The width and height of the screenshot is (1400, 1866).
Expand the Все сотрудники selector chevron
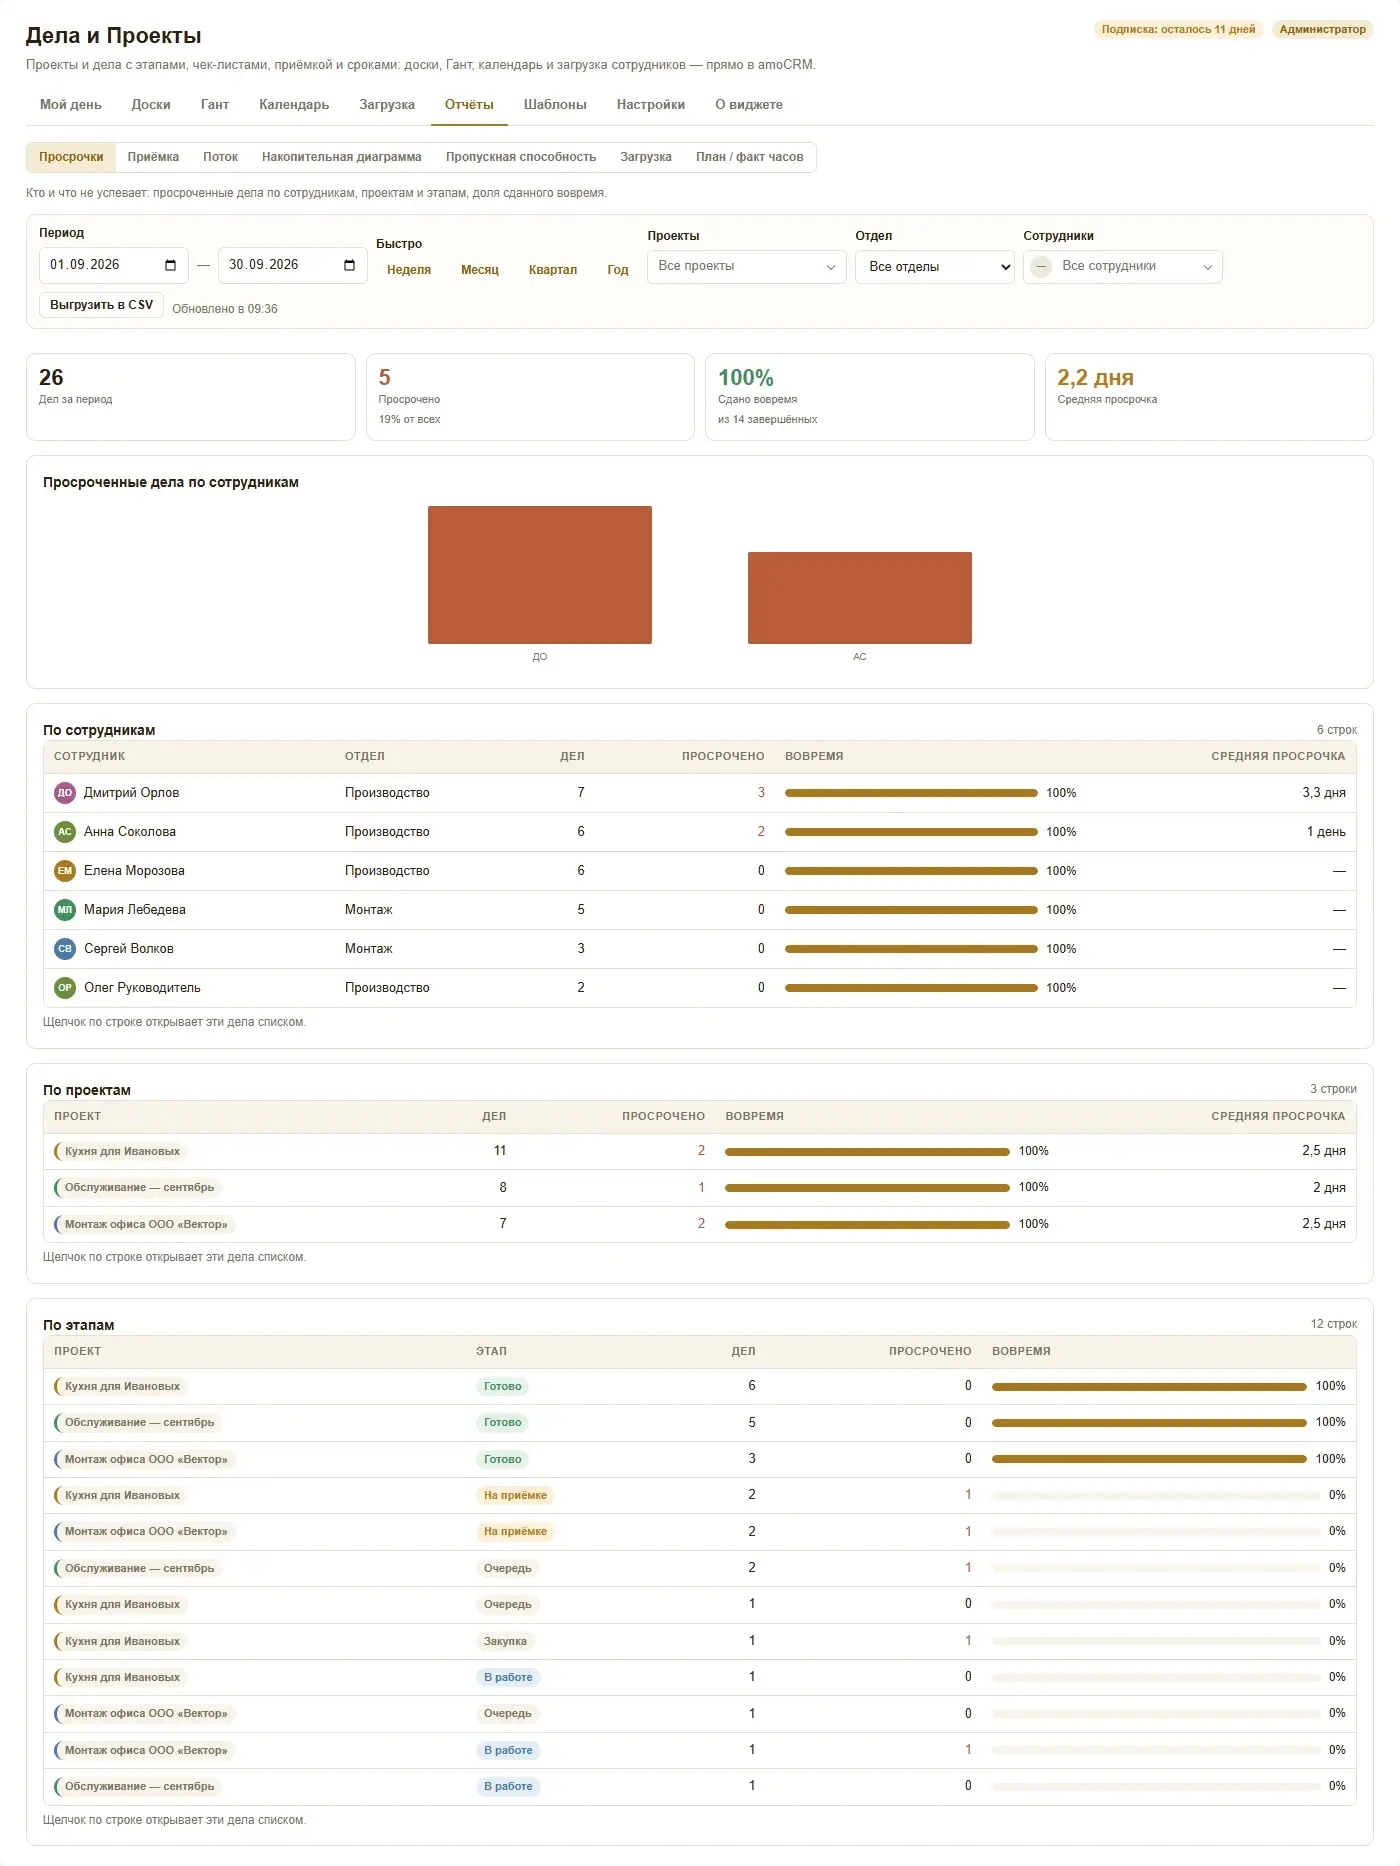pyautogui.click(x=1207, y=267)
